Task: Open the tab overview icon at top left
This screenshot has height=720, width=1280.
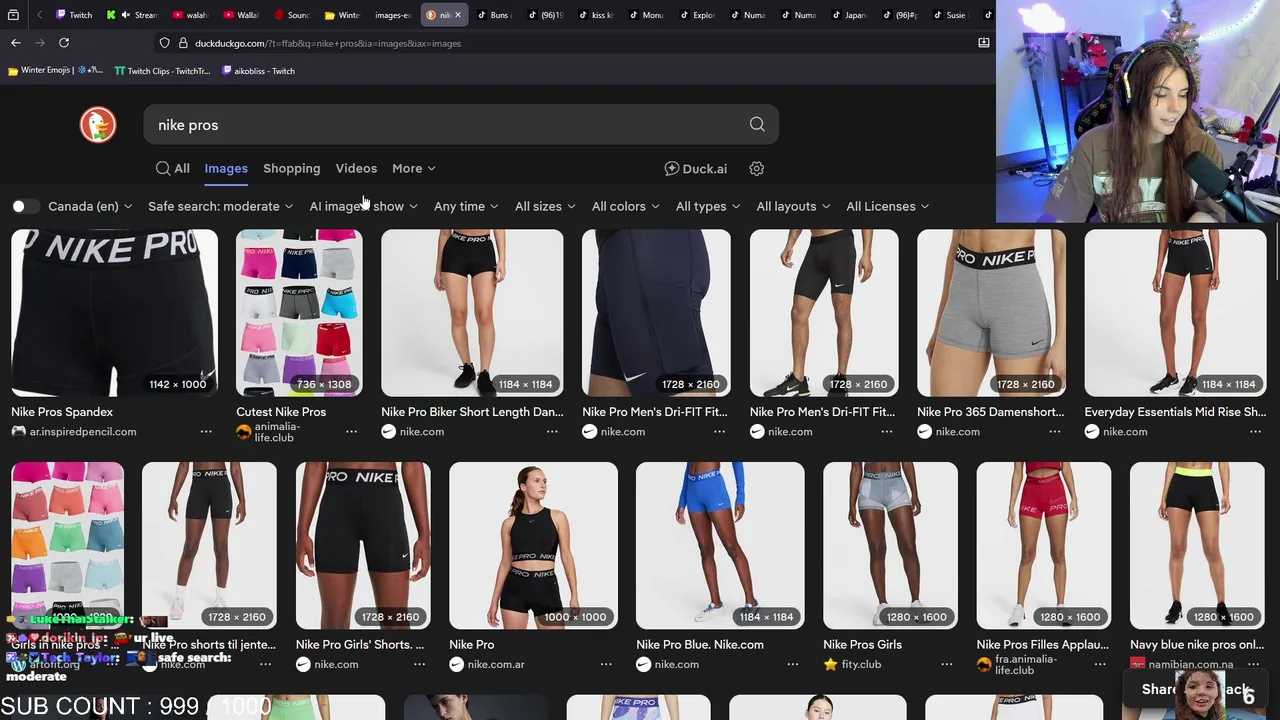Action: (13, 15)
